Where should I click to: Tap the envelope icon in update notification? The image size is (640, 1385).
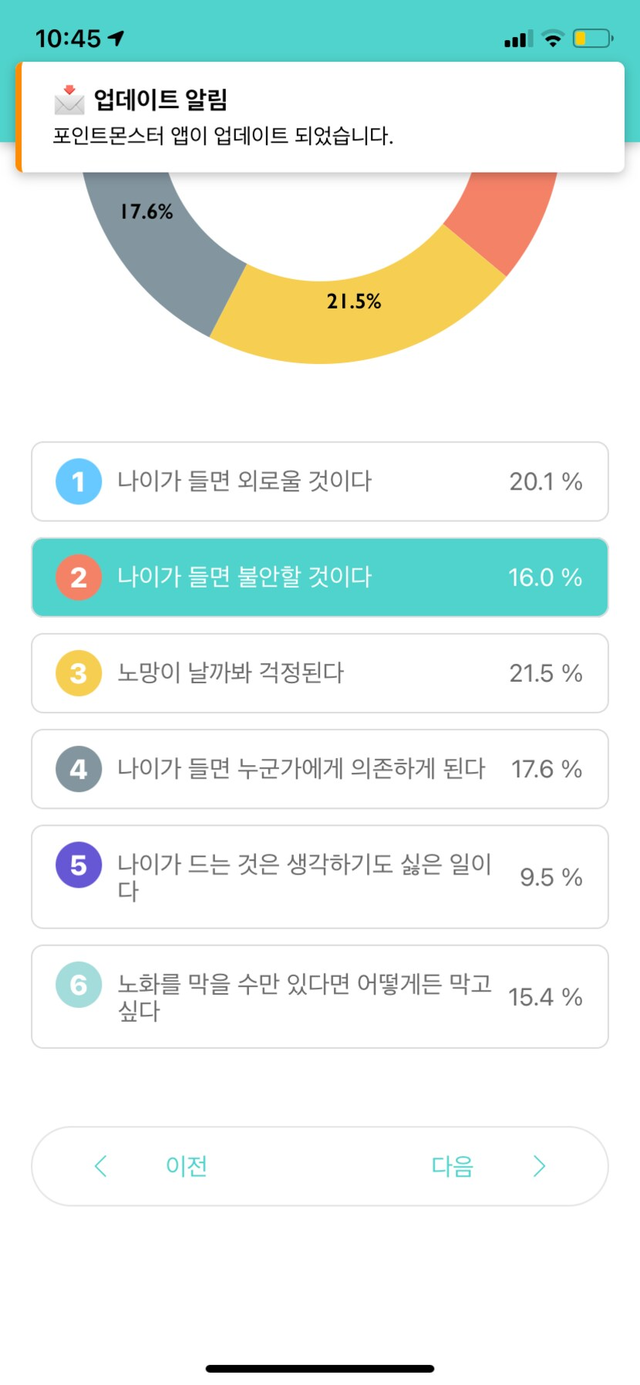pos(69,100)
